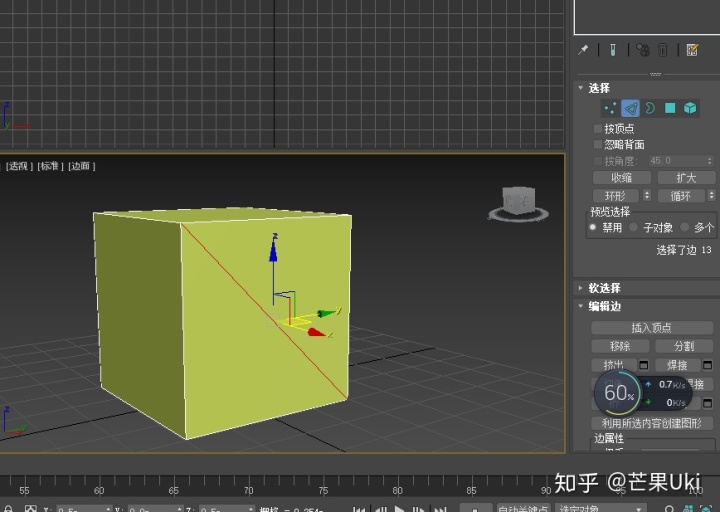Click the green Y axis gizmo arrow
Image resolution: width=720 pixels, height=512 pixels.
329,313
